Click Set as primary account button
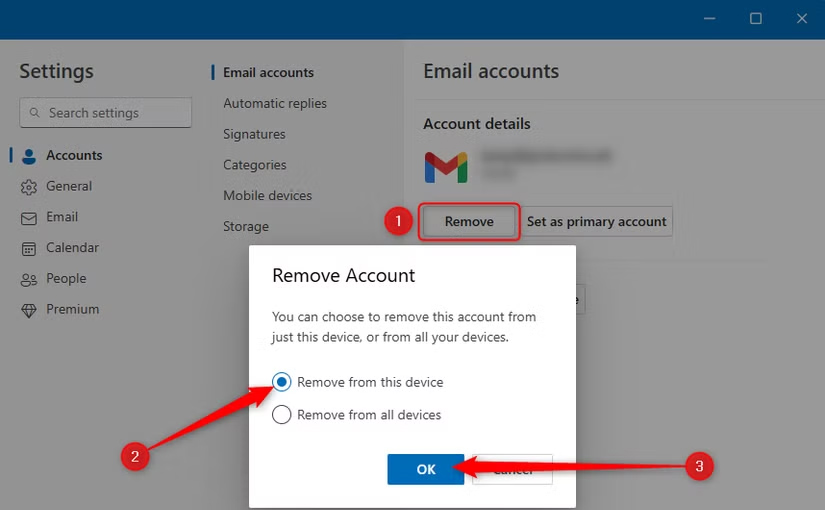Screen dimensions: 825x510 (x=596, y=222)
